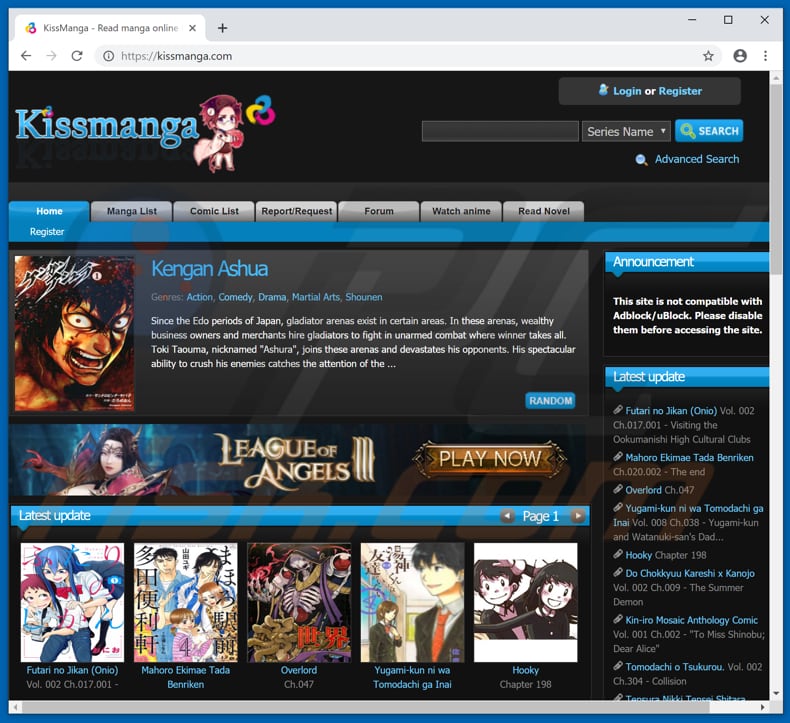The image size is (790, 723).
Task: Click the Login link
Action: click(x=627, y=91)
